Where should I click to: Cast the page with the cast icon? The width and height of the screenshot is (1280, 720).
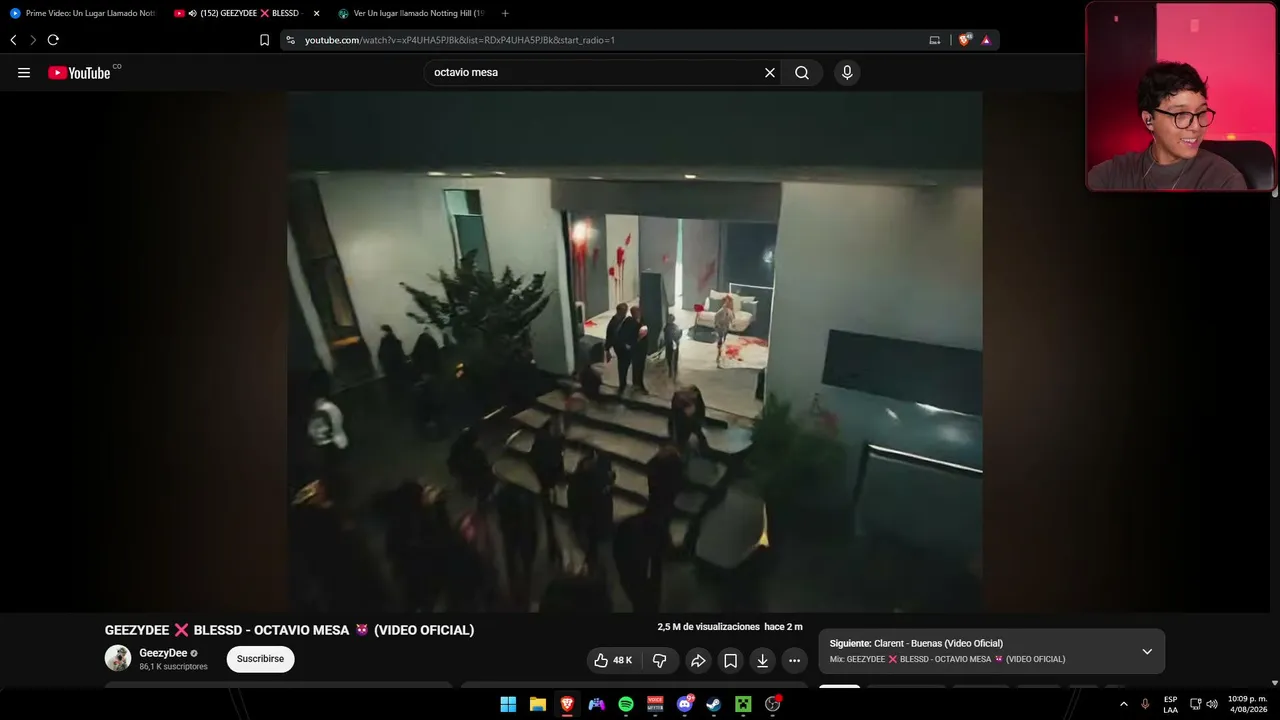pyautogui.click(x=935, y=40)
